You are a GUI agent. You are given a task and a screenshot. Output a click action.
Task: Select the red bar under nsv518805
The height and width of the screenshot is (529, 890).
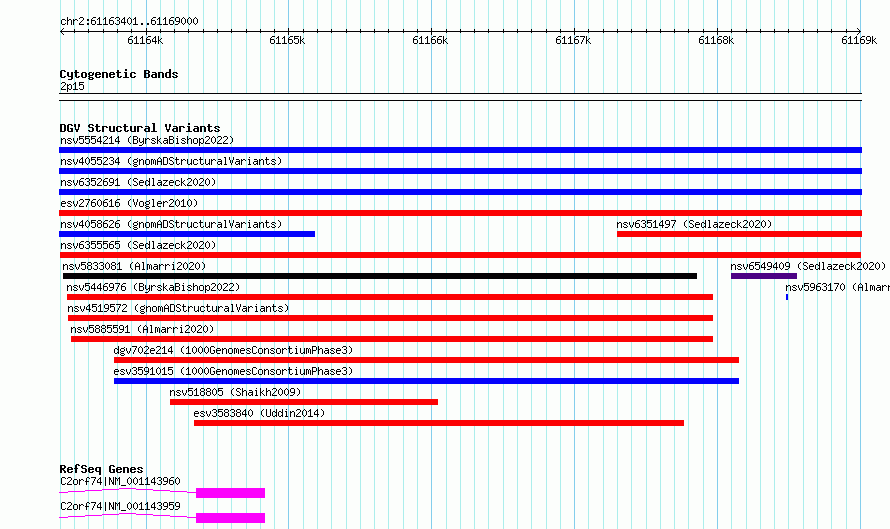tap(304, 402)
